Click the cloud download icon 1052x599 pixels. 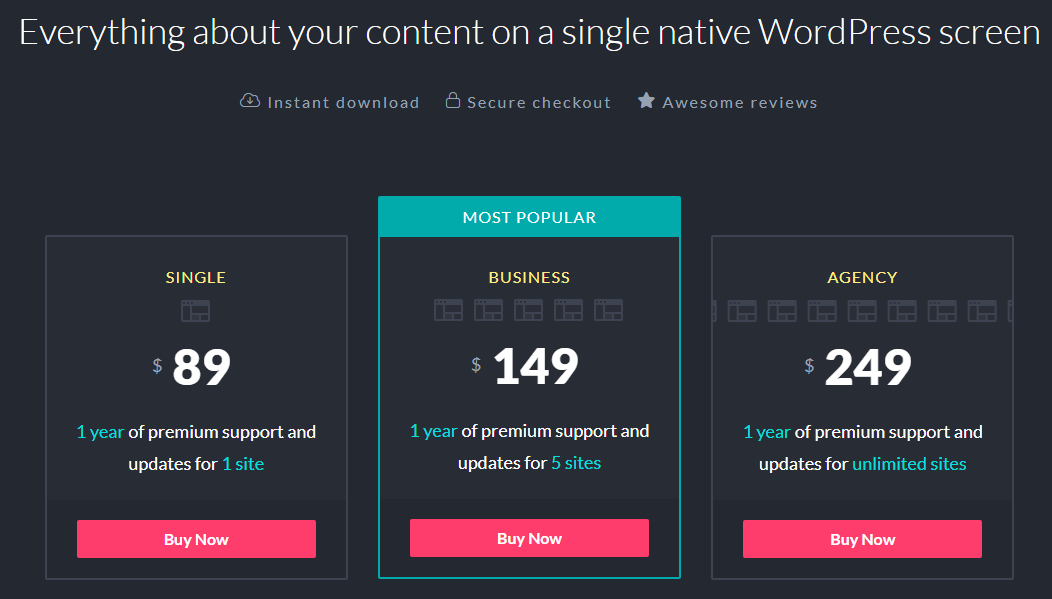point(250,101)
